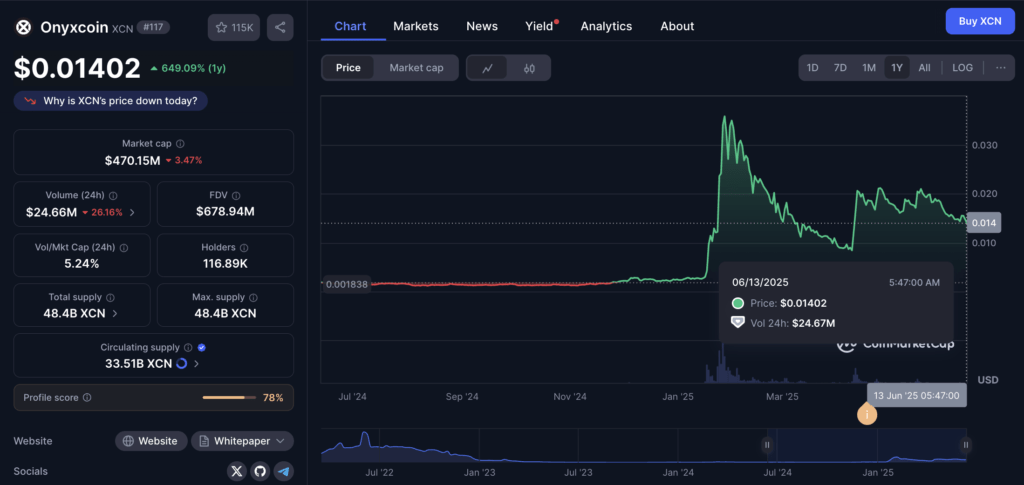Click the 13 Jun '25 05:47:00 date label
This screenshot has height=485, width=1024.
tap(916, 396)
